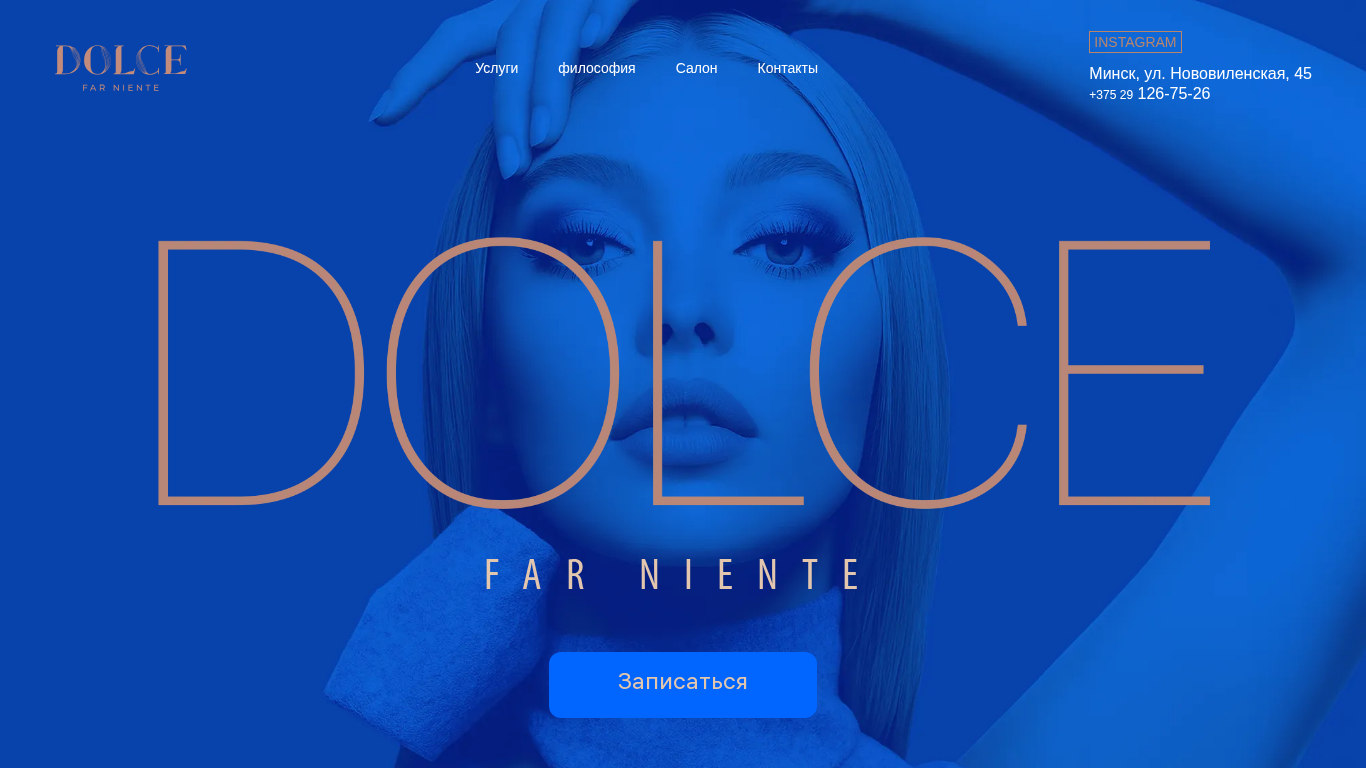Click the giant letter L of the headline
Screen dimensions: 1366x768
point(726,371)
